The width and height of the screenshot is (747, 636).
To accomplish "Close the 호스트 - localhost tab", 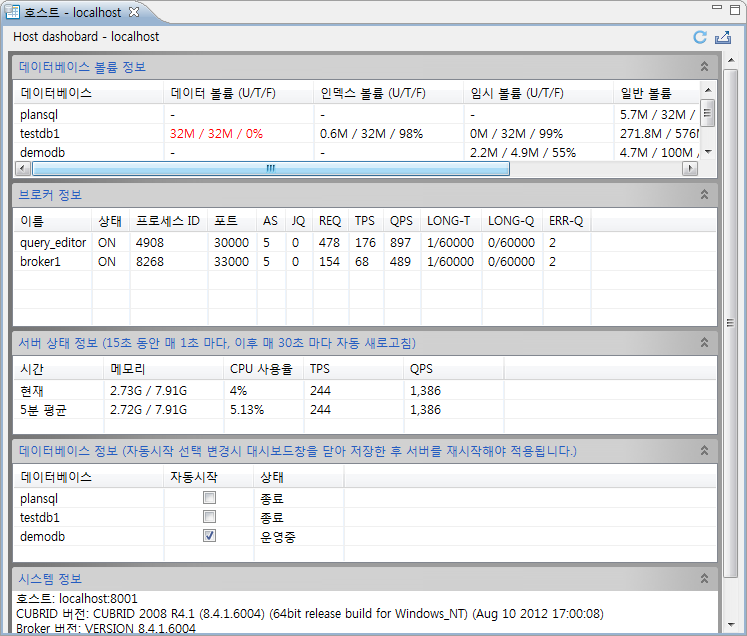I will tap(134, 10).
